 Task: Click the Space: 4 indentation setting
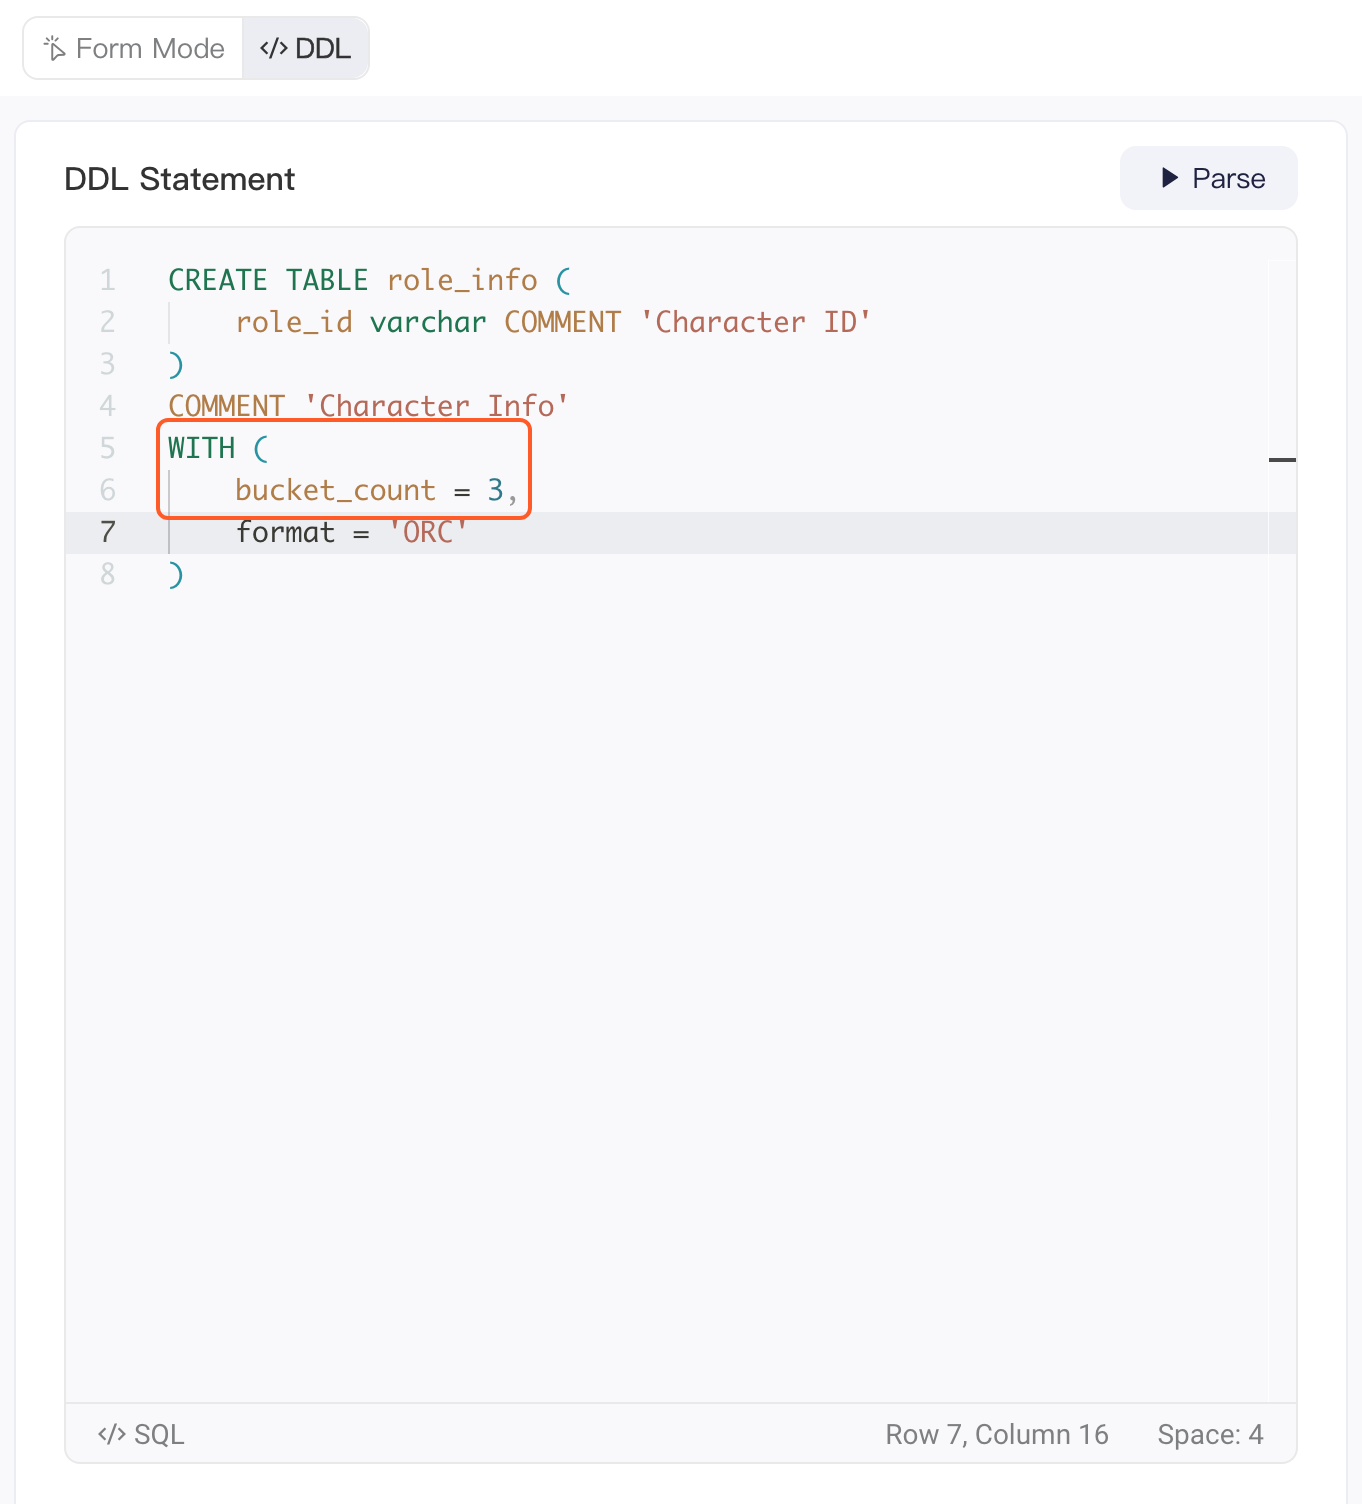tap(1210, 1434)
